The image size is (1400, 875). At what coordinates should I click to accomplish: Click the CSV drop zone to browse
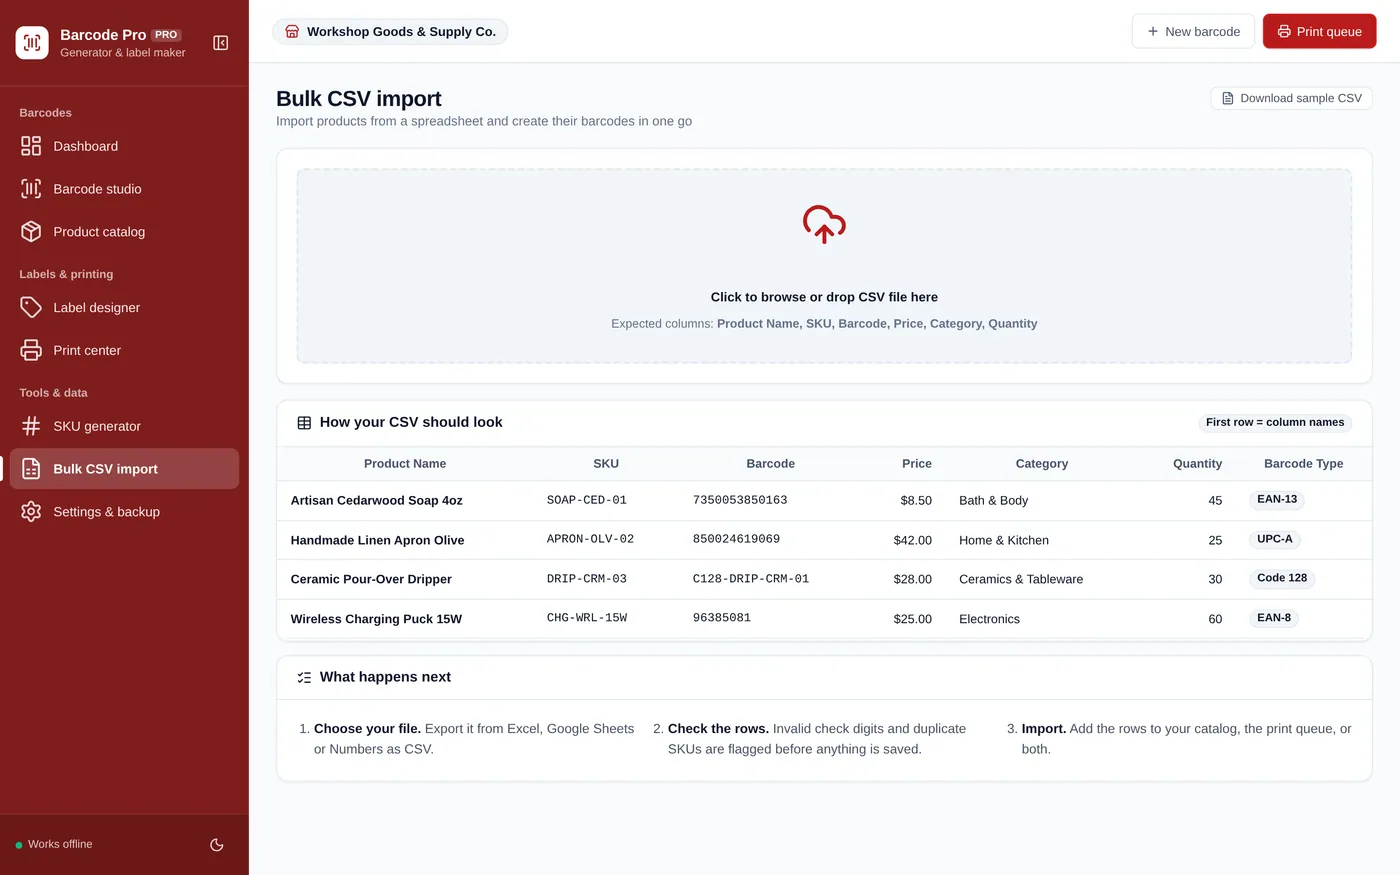pos(824,266)
